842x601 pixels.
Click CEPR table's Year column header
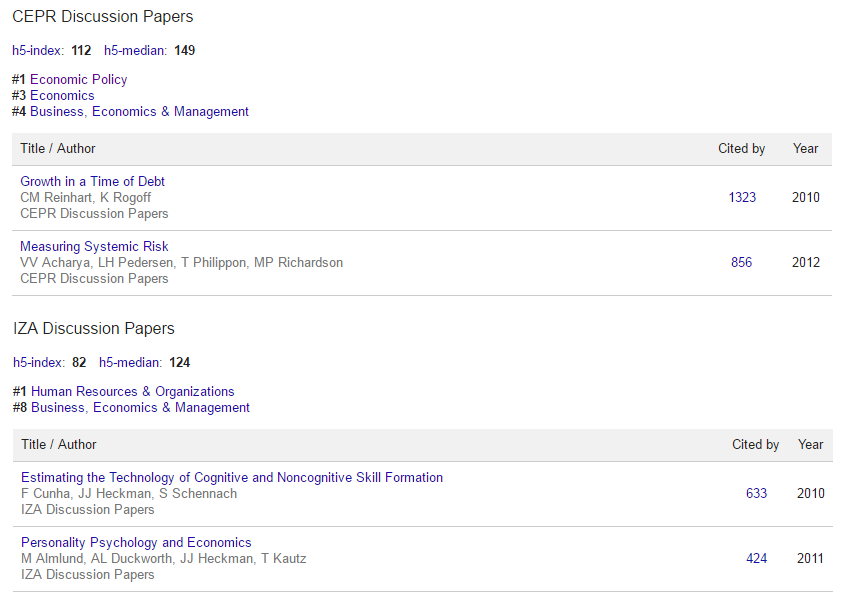pos(806,149)
